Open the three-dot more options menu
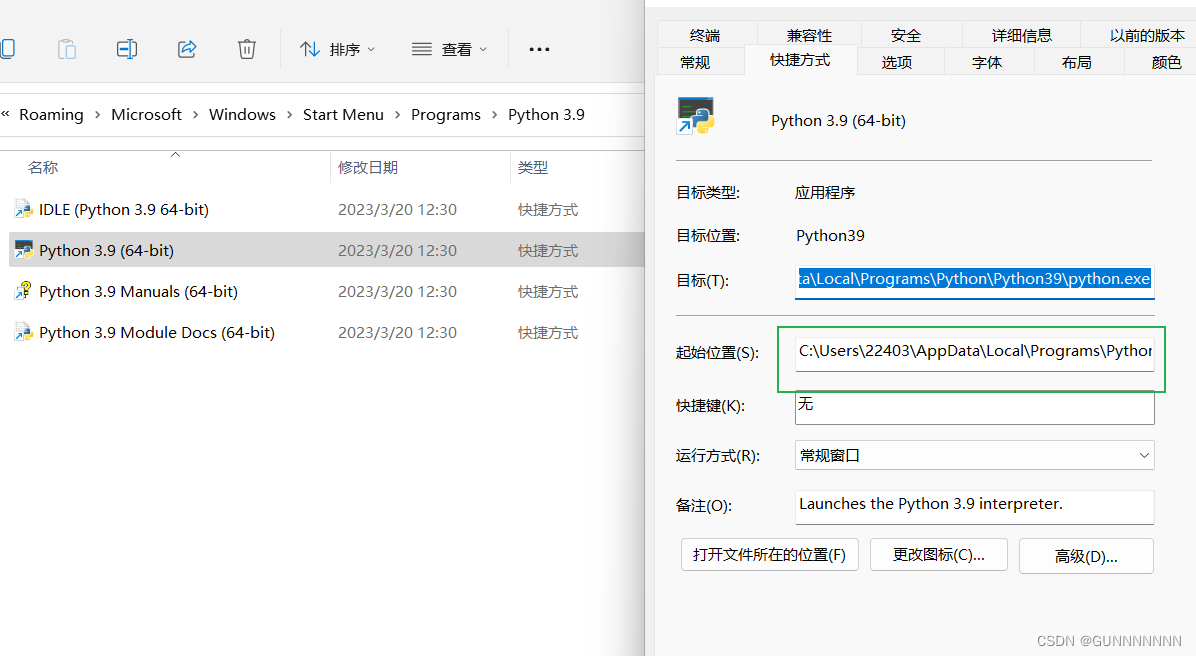Screen dimensions: 1196x656 [x=539, y=50]
